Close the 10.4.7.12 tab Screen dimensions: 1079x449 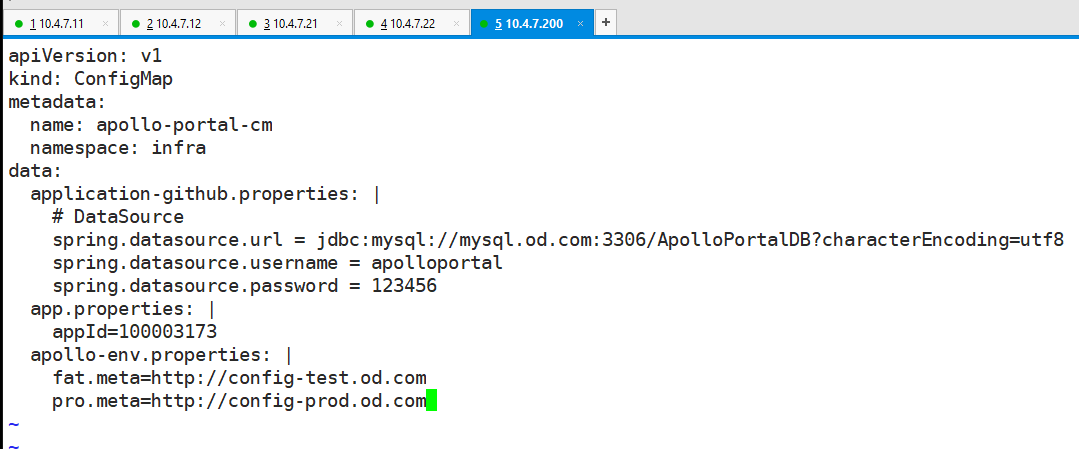tap(223, 23)
